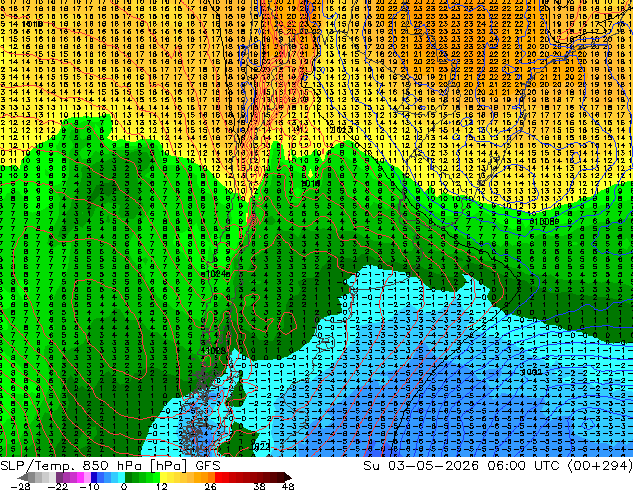Click the 'SLP/Temp. 850 hPa [hPa] GFS' title
This screenshot has height=490, width=634.
pos(110,466)
